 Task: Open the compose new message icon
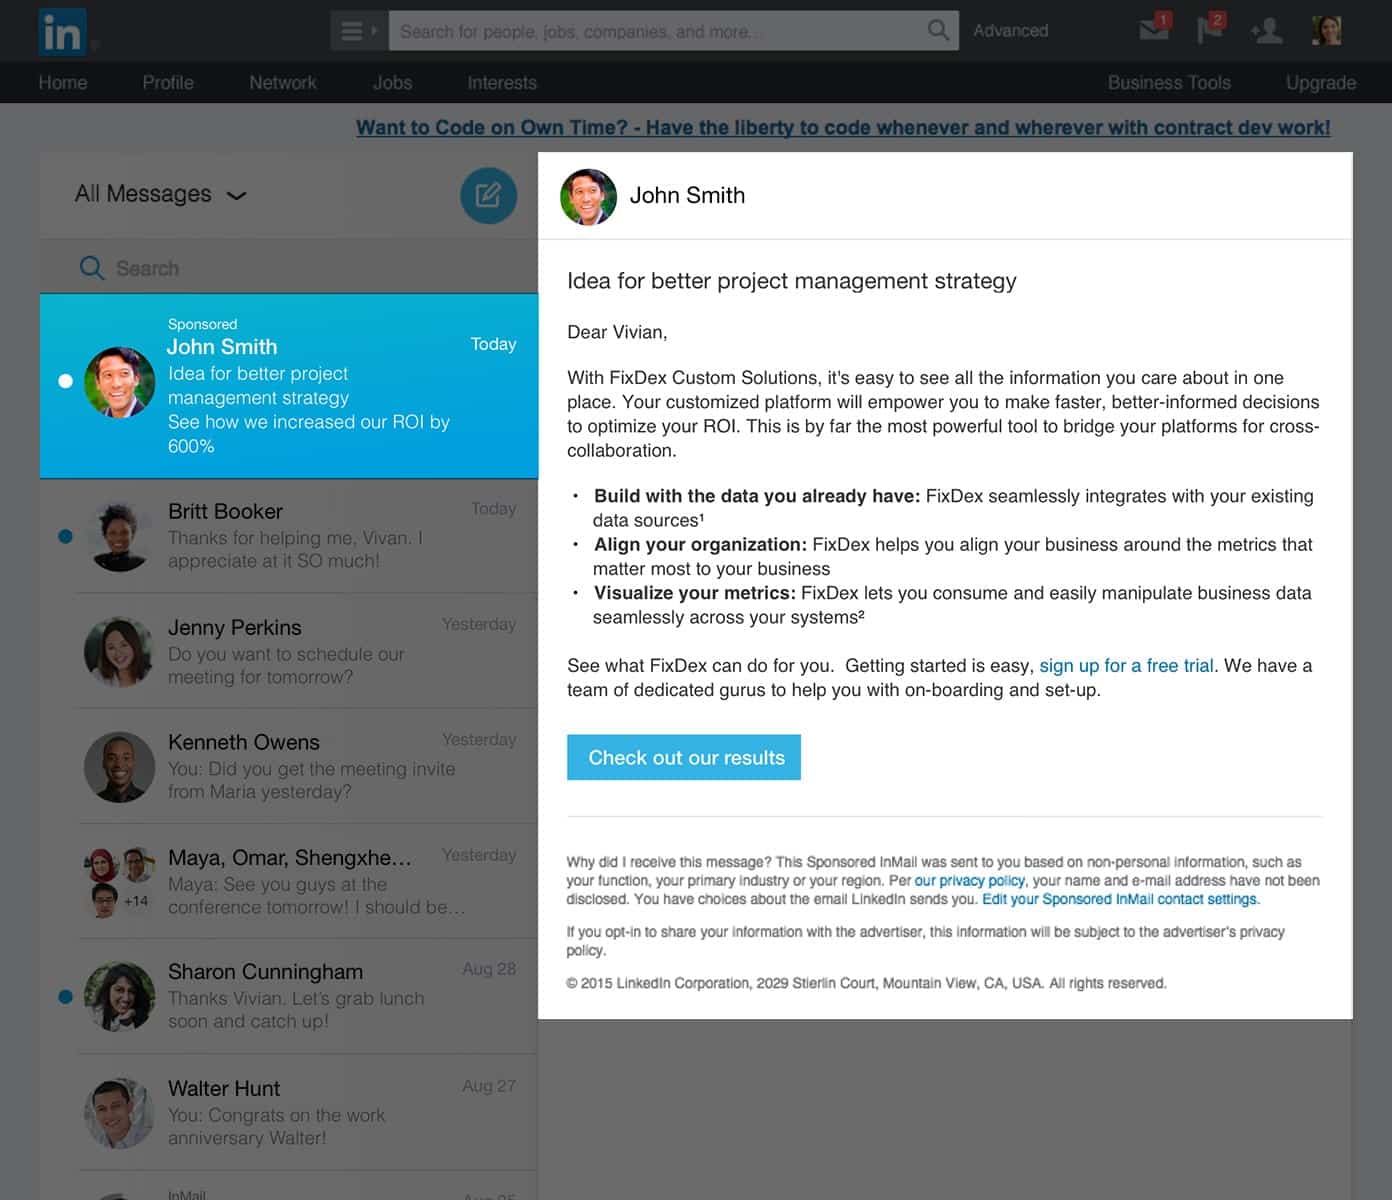pyautogui.click(x=488, y=195)
